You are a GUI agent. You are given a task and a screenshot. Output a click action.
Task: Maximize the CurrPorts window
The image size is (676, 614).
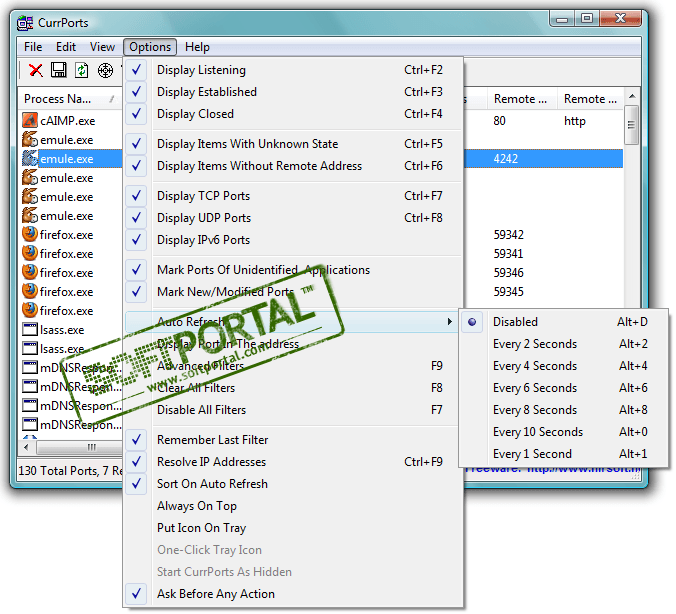pos(587,19)
